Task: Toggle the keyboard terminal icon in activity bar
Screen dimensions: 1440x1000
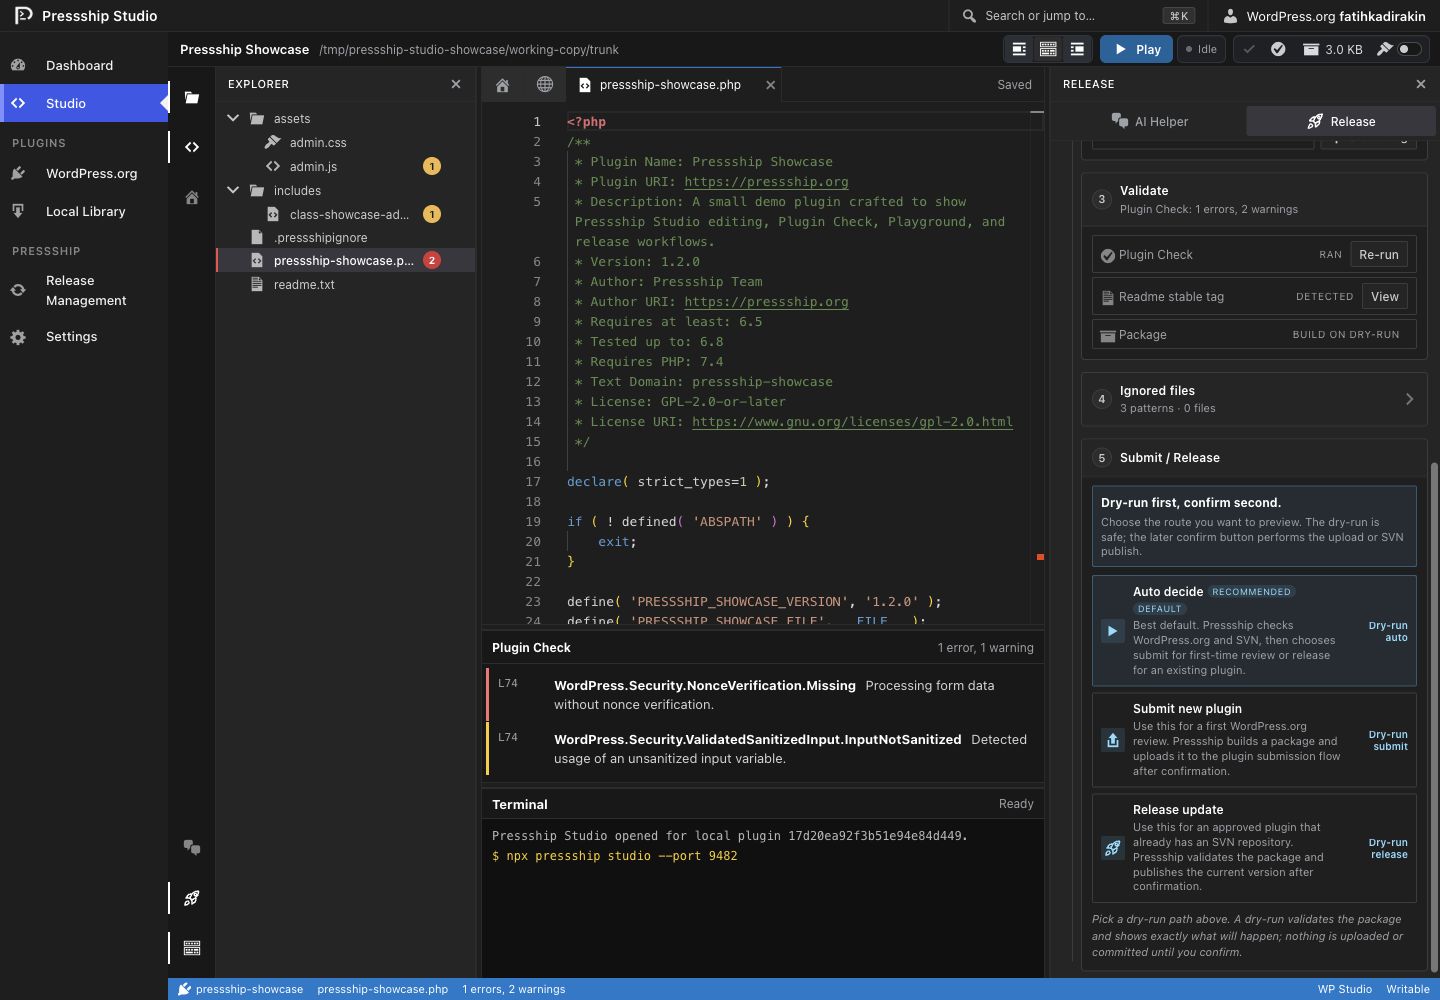Action: (192, 947)
